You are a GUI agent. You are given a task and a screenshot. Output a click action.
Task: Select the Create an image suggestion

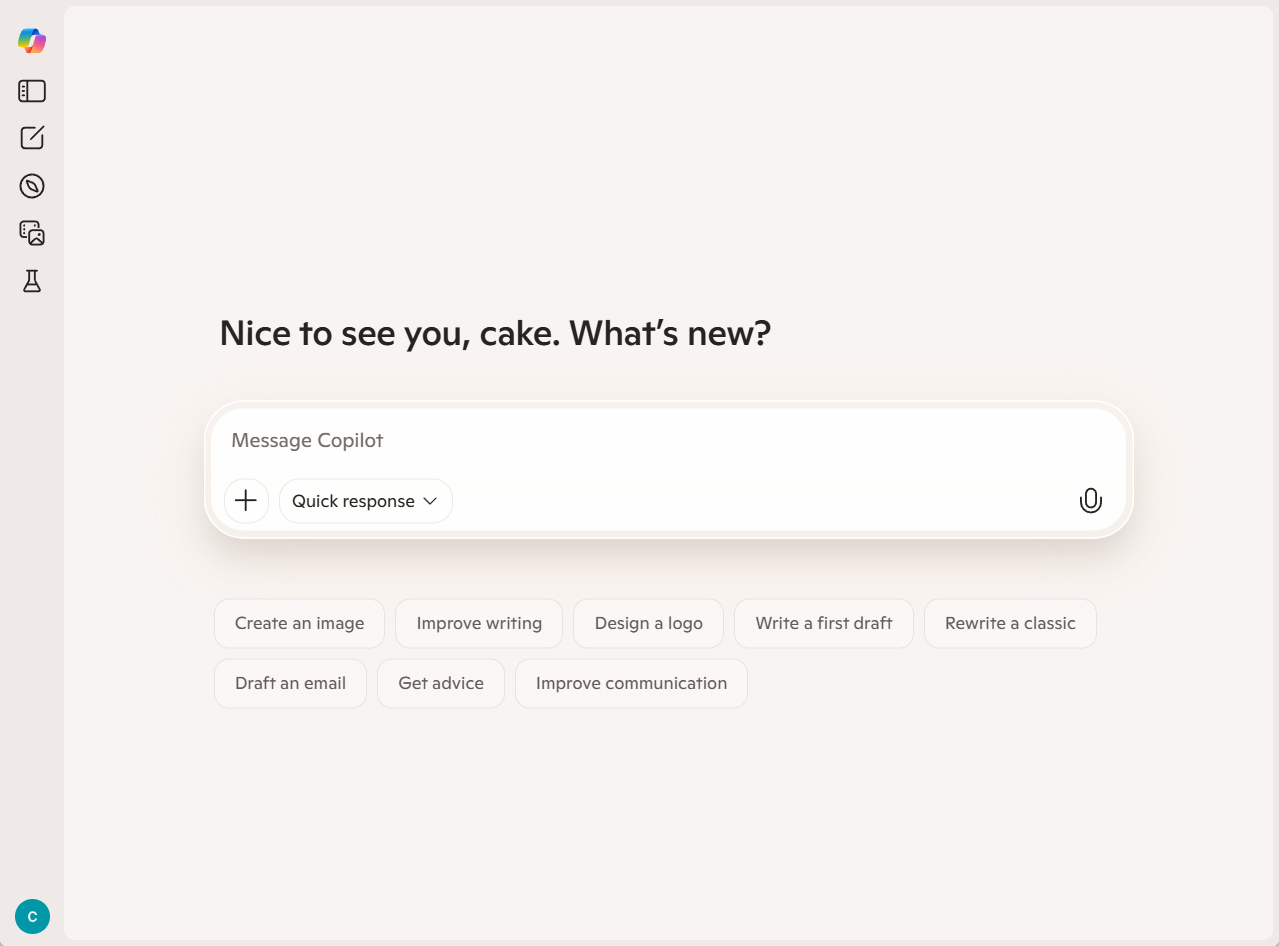(299, 624)
